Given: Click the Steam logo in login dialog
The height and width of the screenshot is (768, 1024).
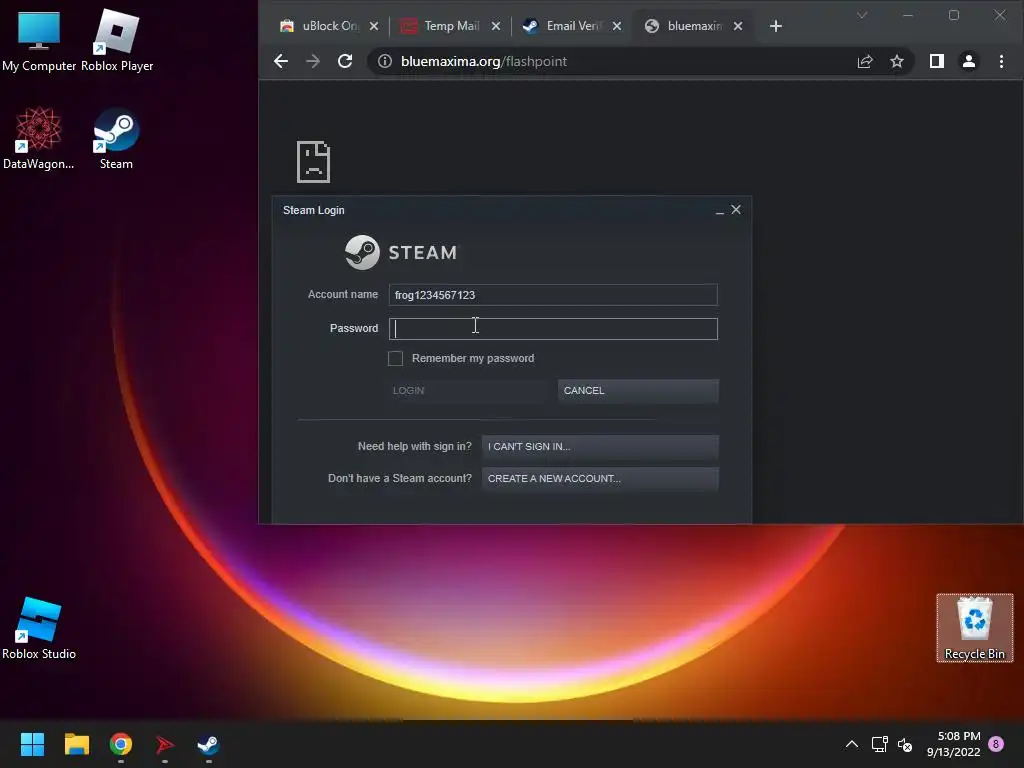Looking at the screenshot, I should point(402,252).
